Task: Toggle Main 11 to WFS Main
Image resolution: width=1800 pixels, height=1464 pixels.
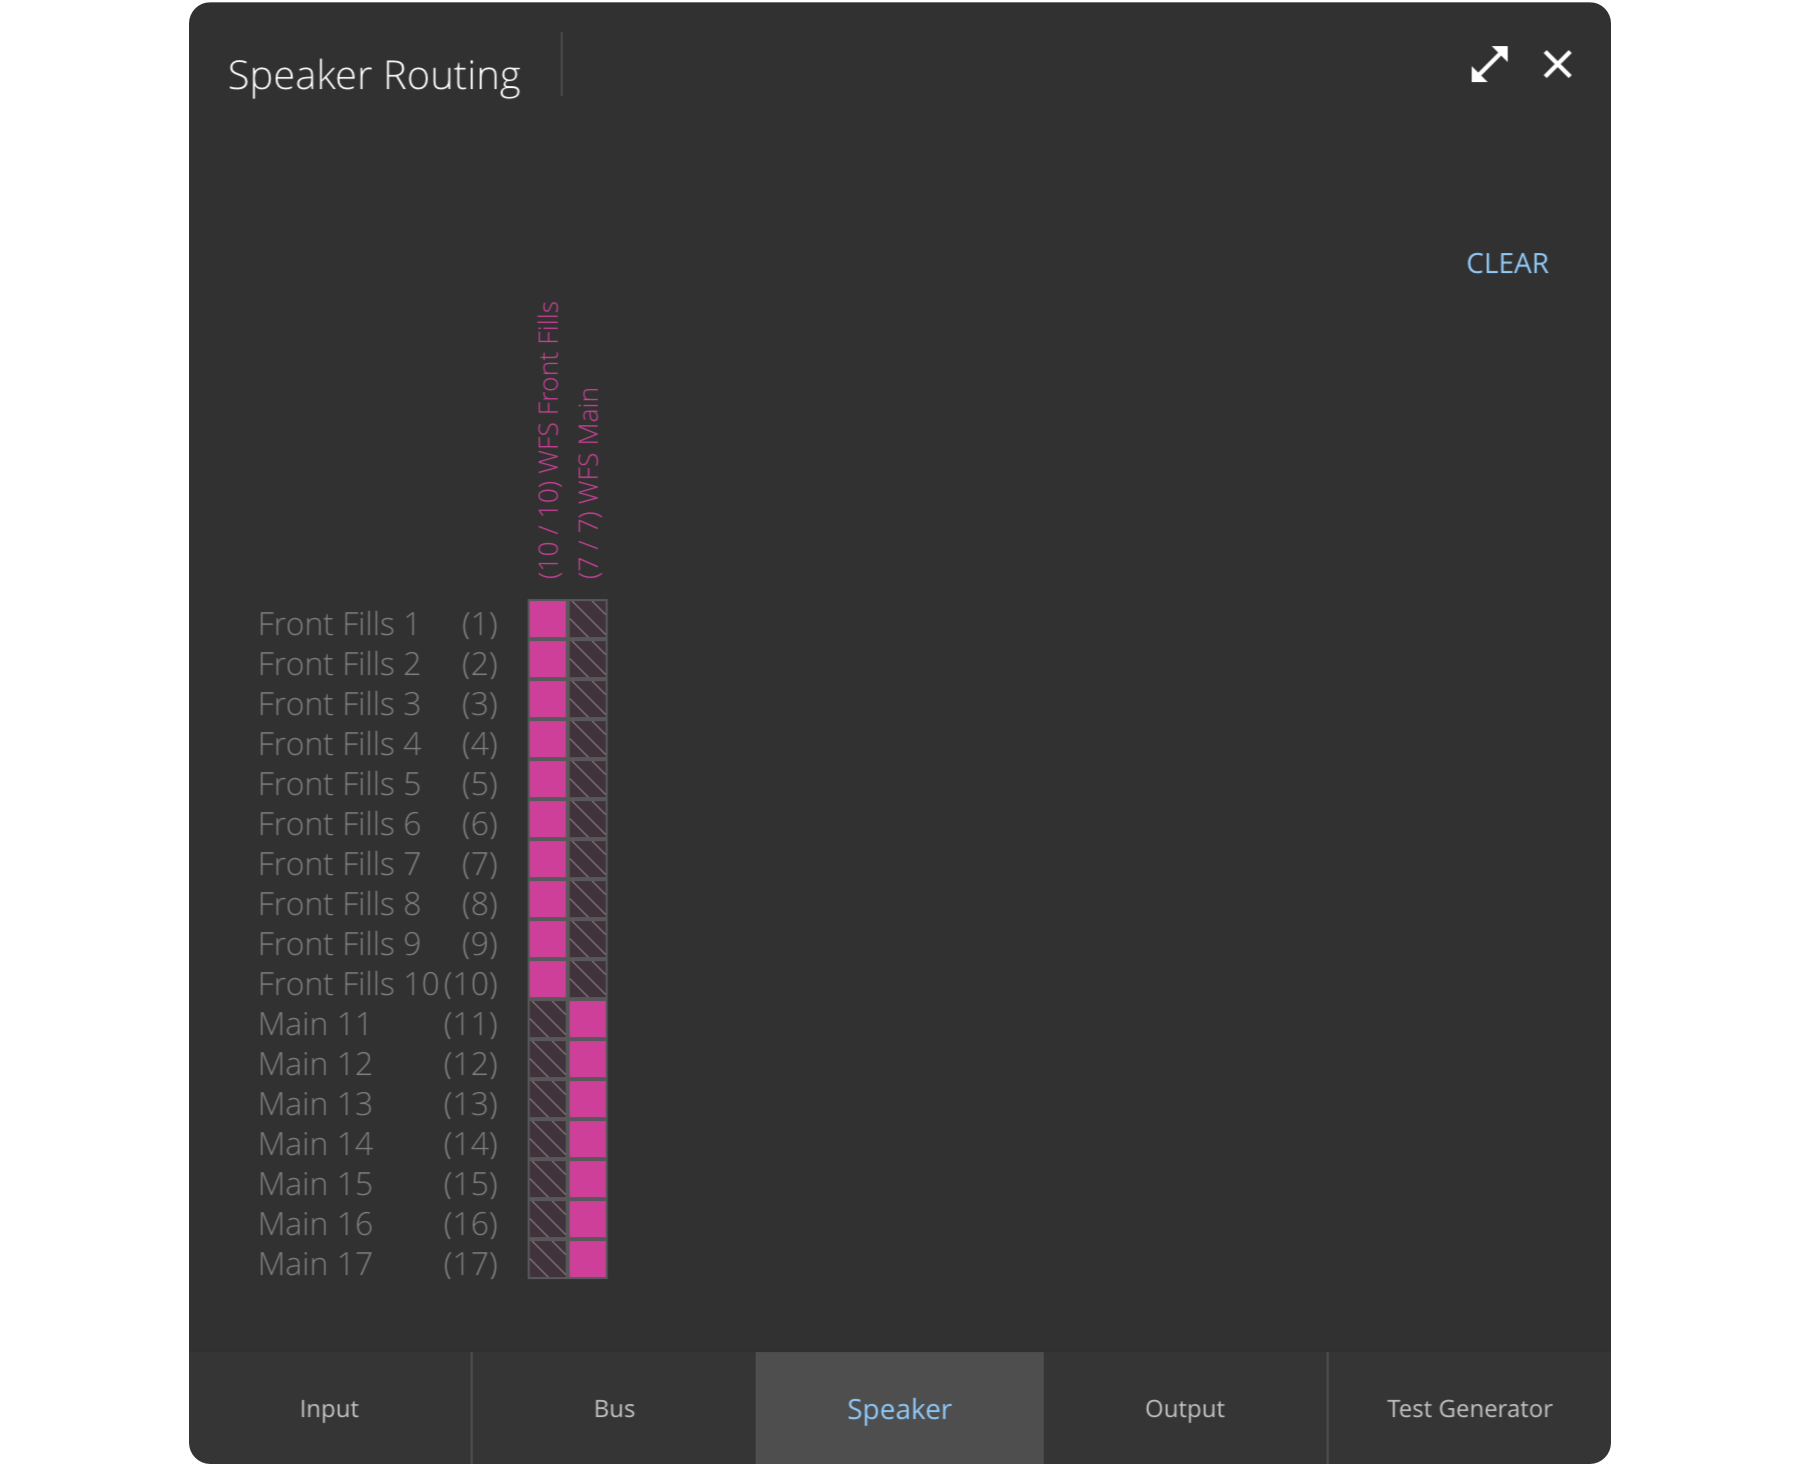Action: (588, 1020)
